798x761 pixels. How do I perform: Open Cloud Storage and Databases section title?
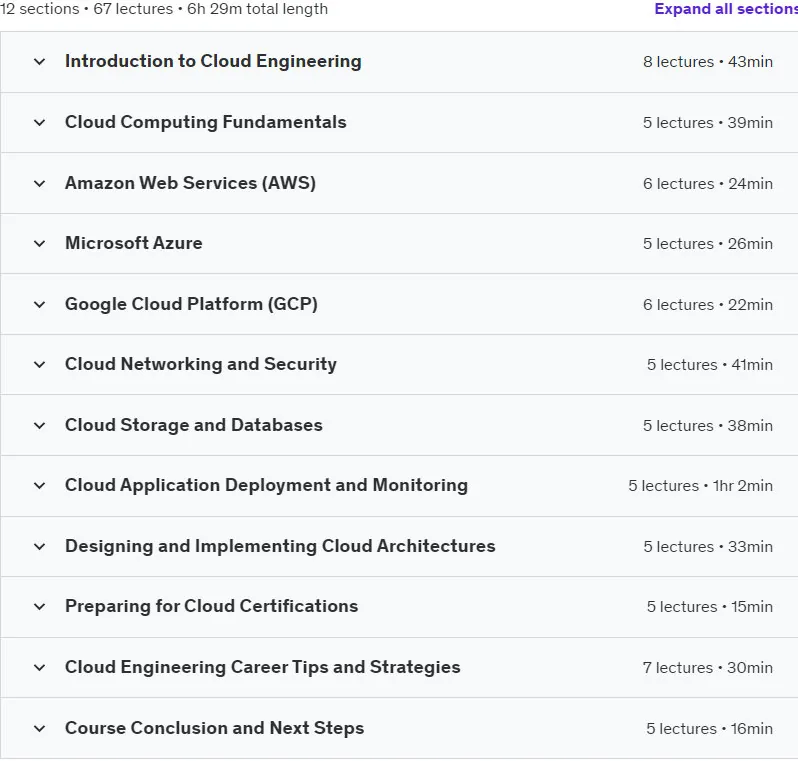(194, 425)
